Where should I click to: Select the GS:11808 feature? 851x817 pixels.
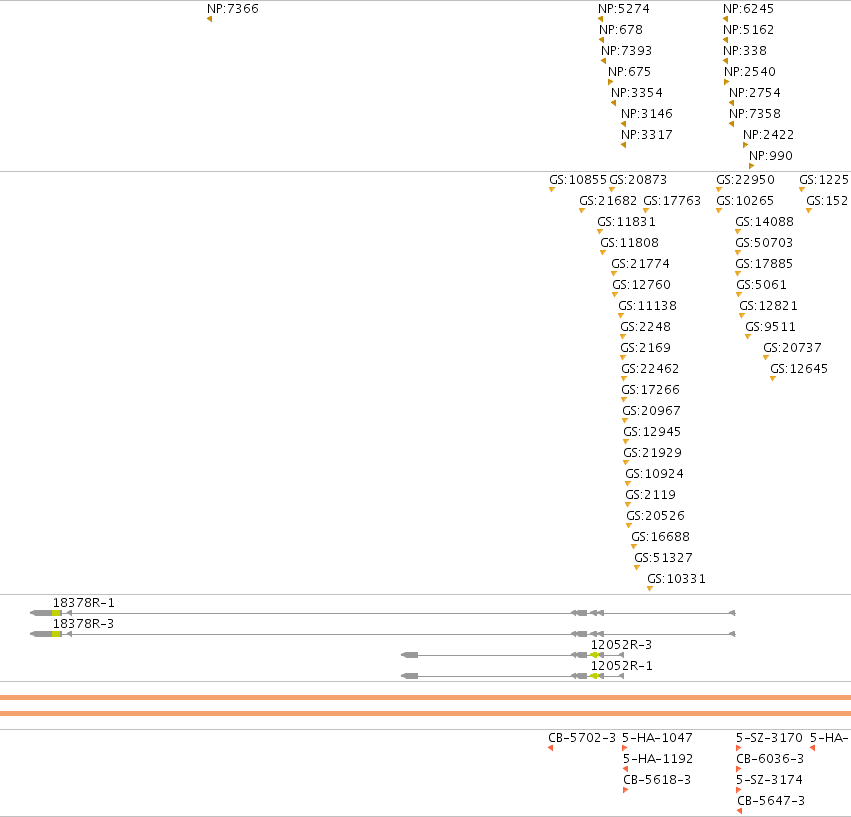pos(630,243)
